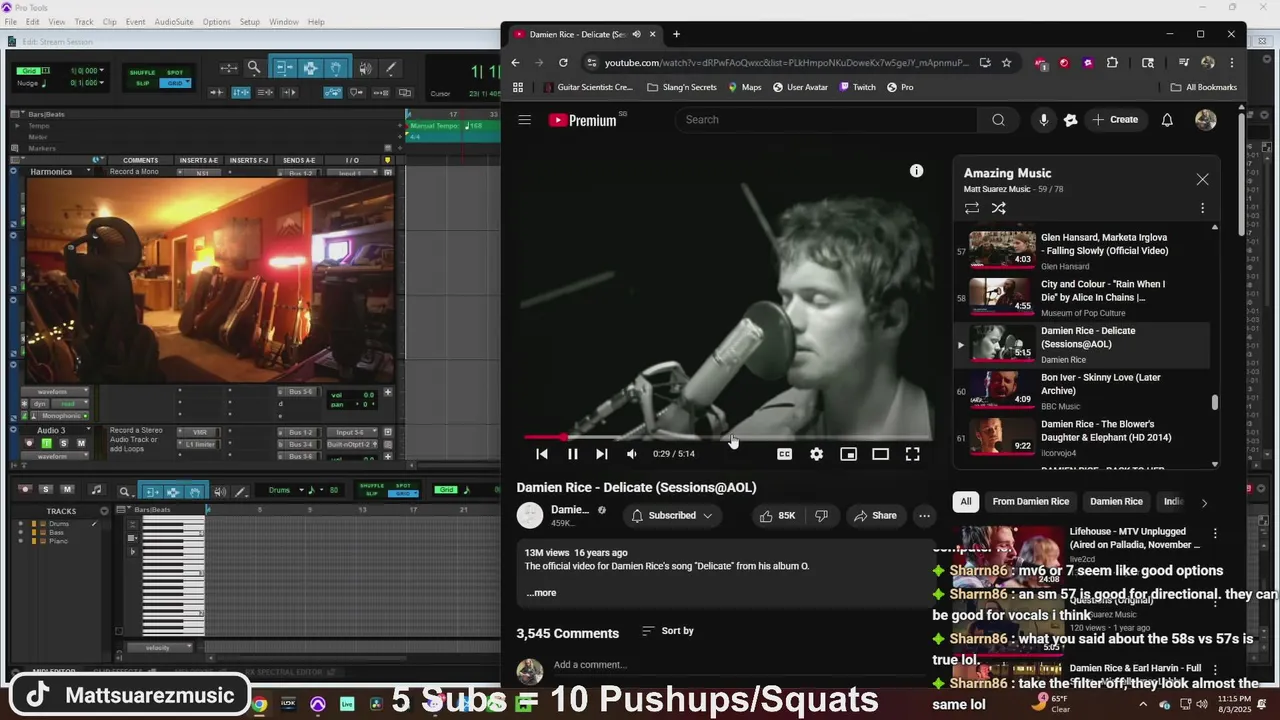The width and height of the screenshot is (1280, 720).
Task: Switch YouTube player to theater mode
Action: tap(880, 454)
